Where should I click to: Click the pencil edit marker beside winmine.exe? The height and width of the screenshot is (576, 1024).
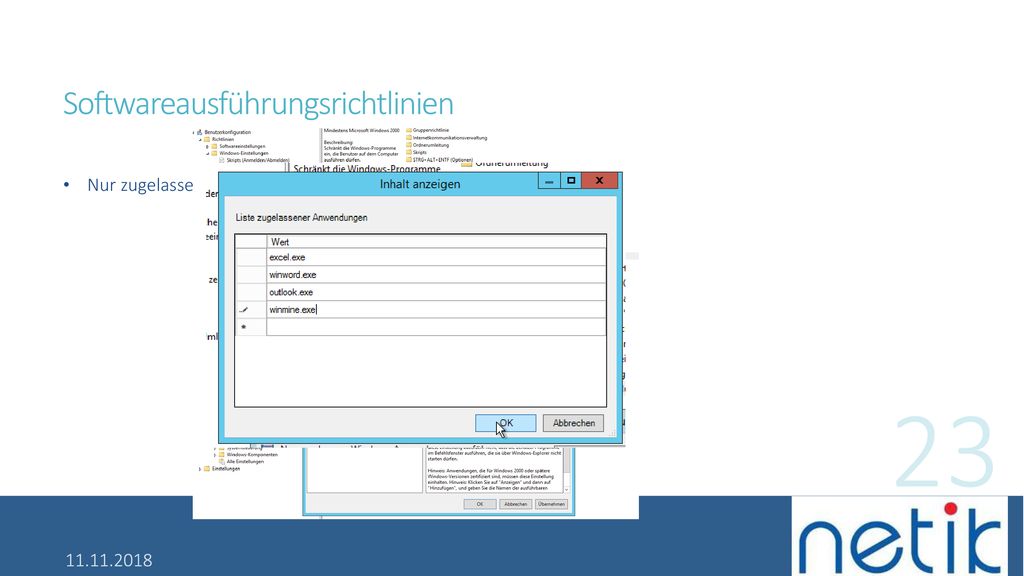click(244, 310)
